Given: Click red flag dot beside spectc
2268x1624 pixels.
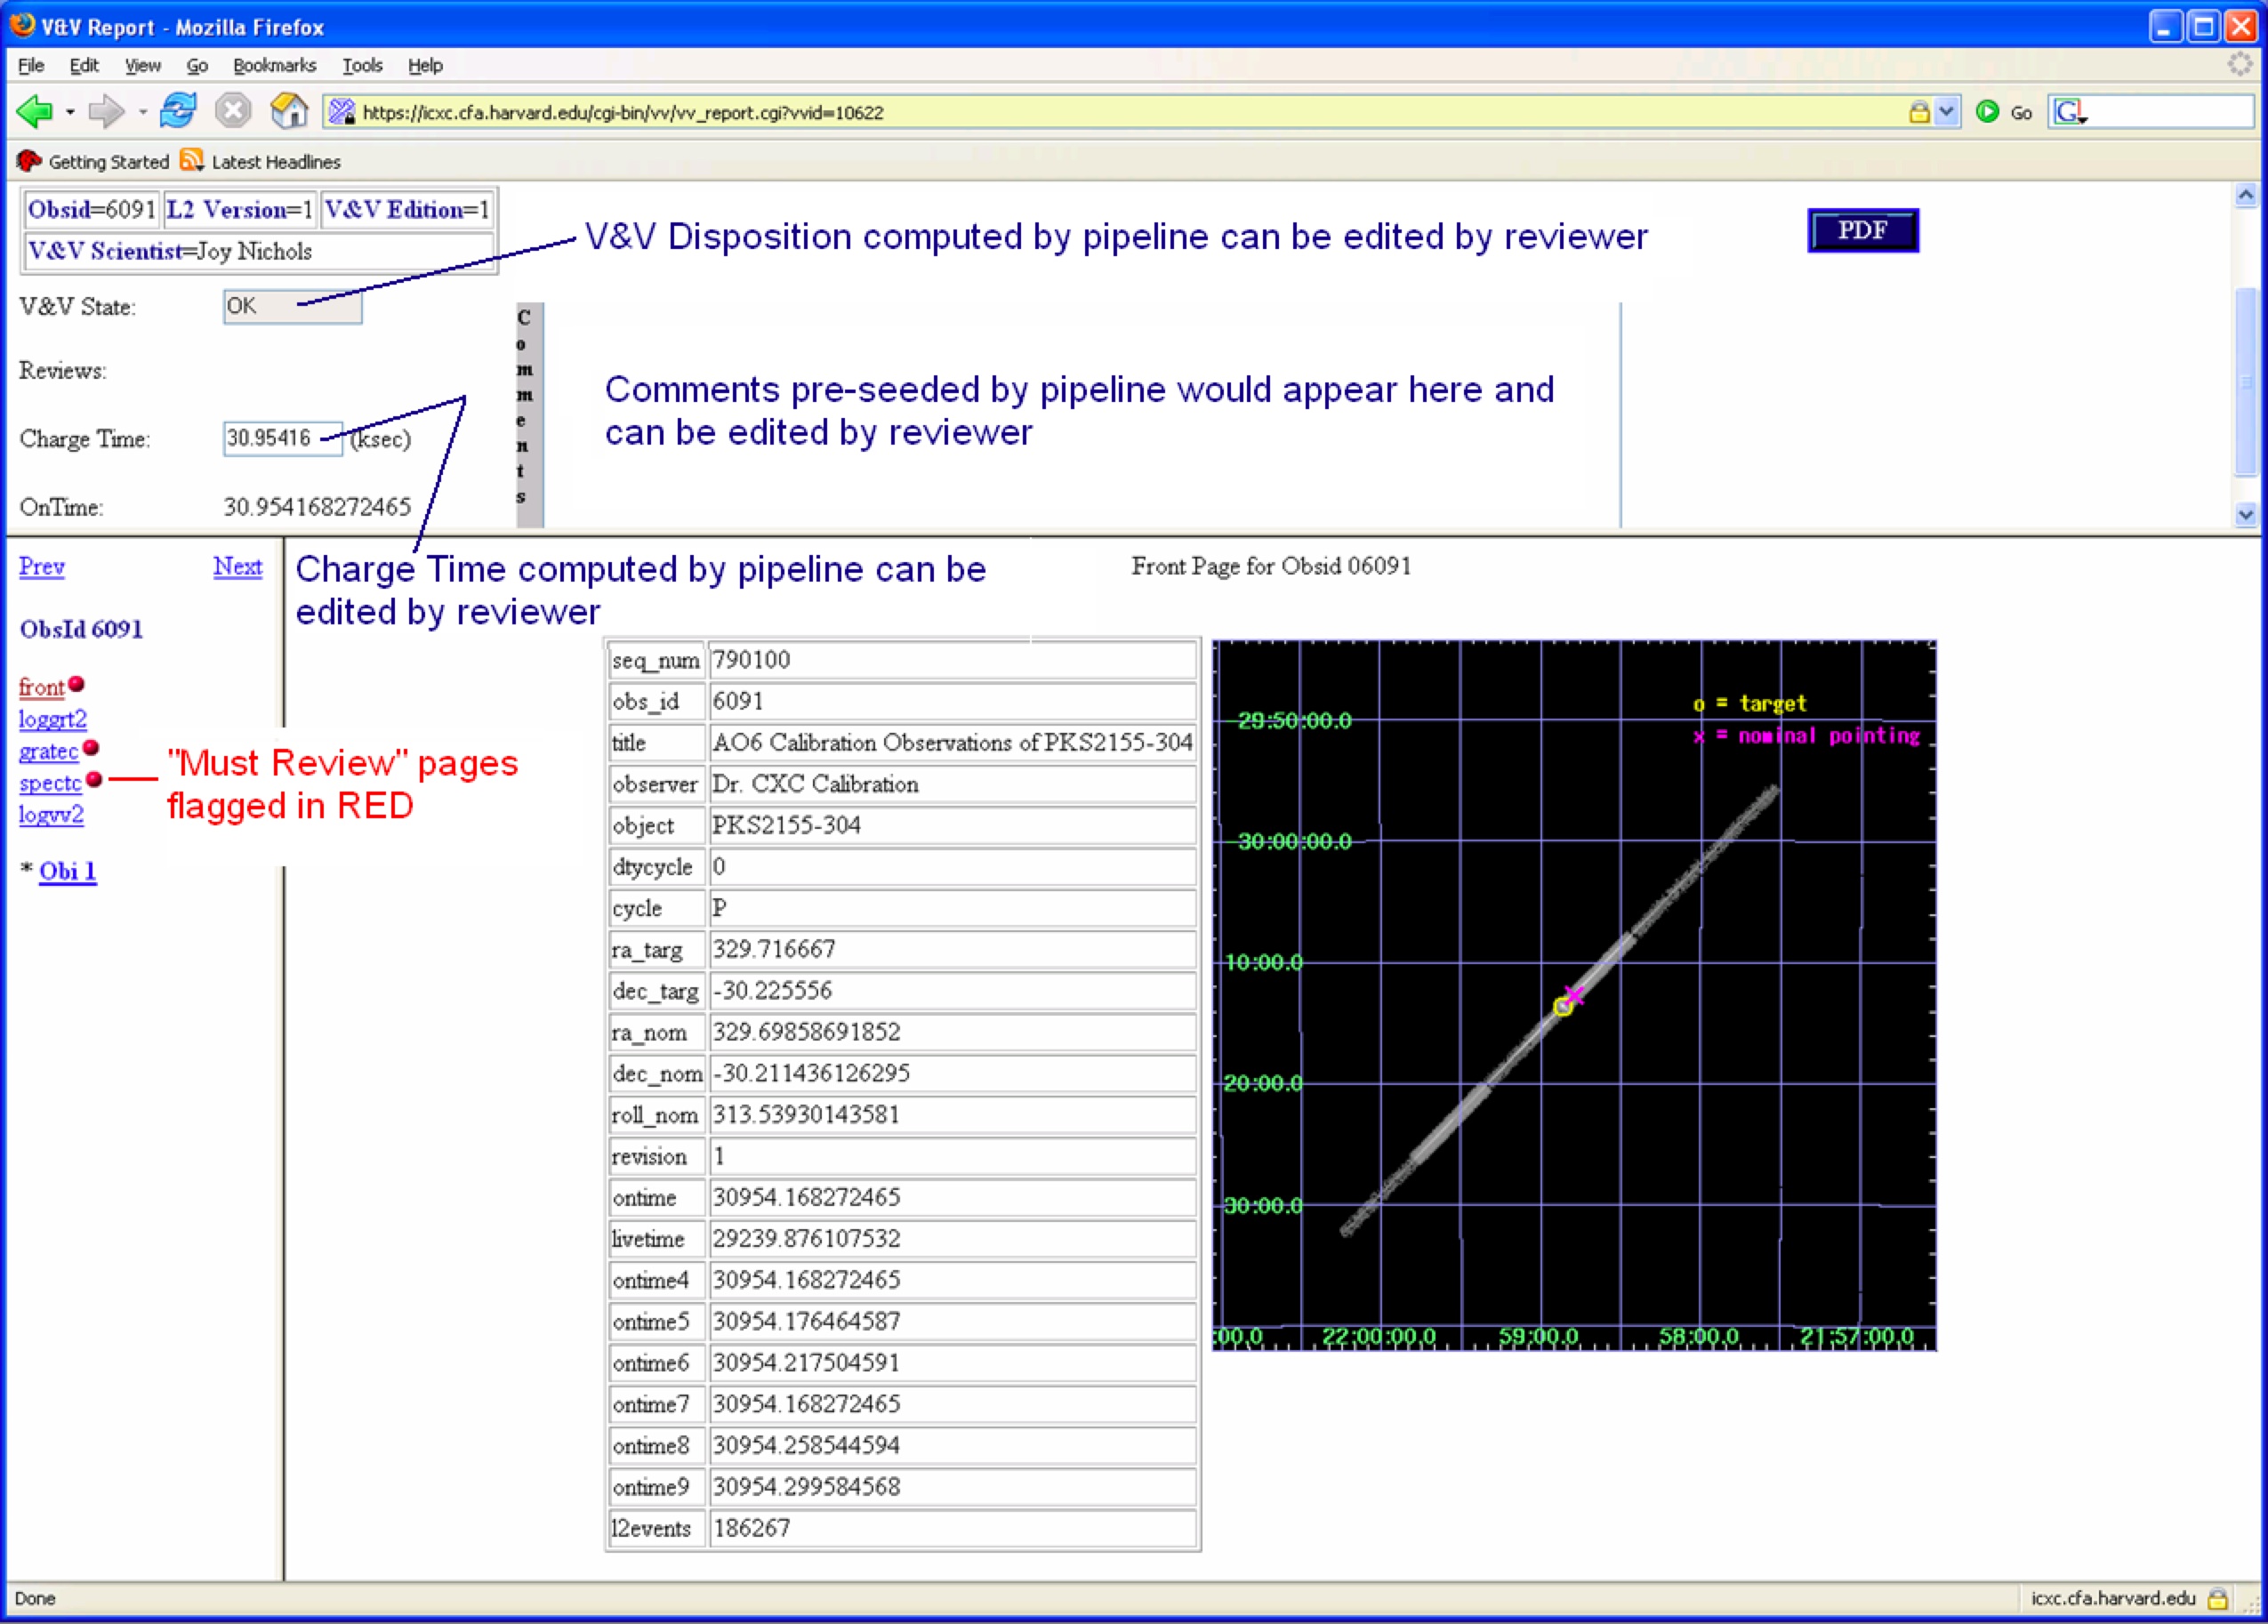Looking at the screenshot, I should 94,779.
